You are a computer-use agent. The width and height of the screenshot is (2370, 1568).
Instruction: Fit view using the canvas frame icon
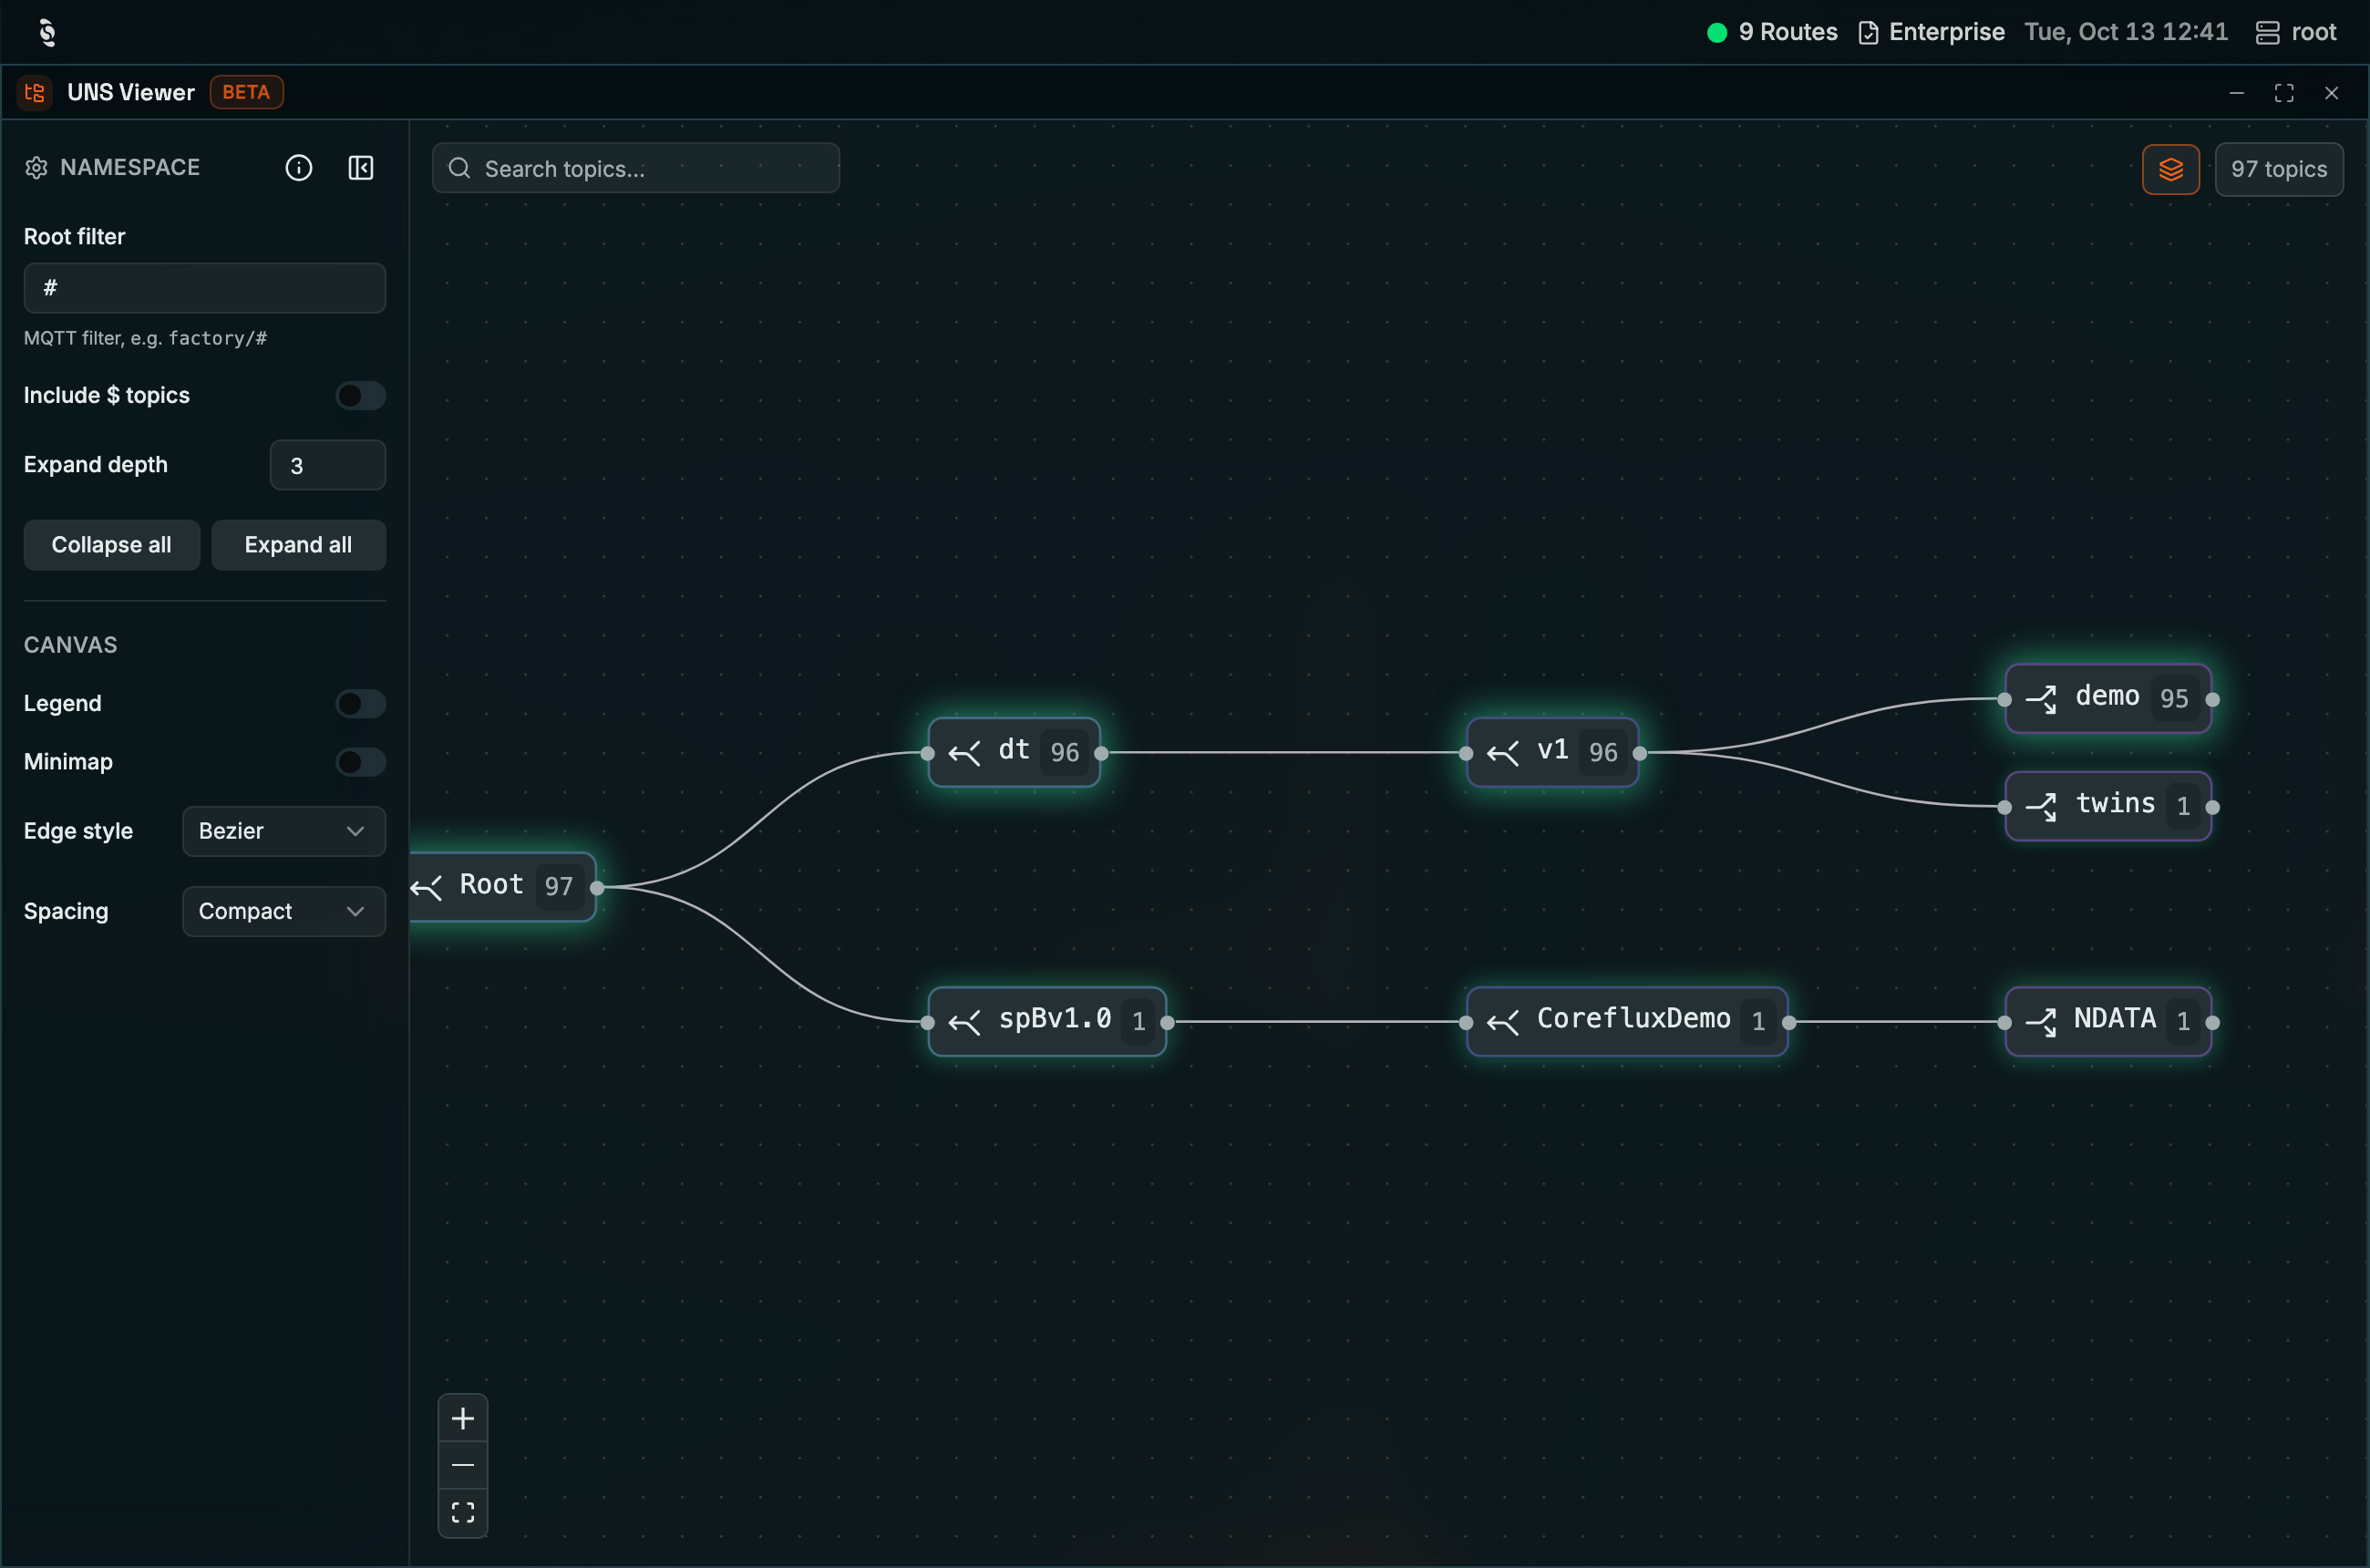tap(463, 1512)
